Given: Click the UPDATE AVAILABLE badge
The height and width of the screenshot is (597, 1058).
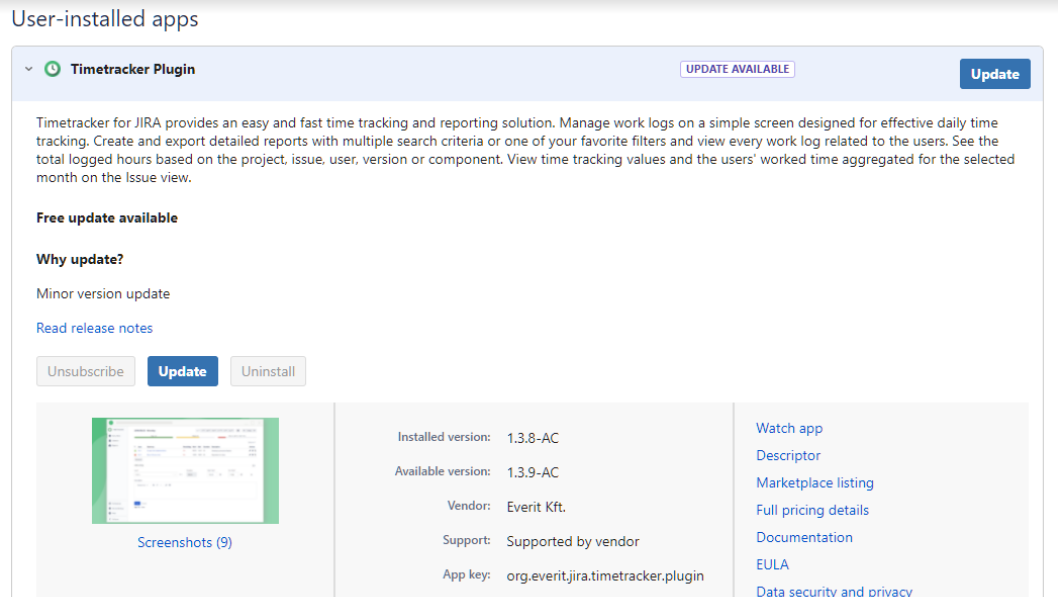Looking at the screenshot, I should click(737, 69).
